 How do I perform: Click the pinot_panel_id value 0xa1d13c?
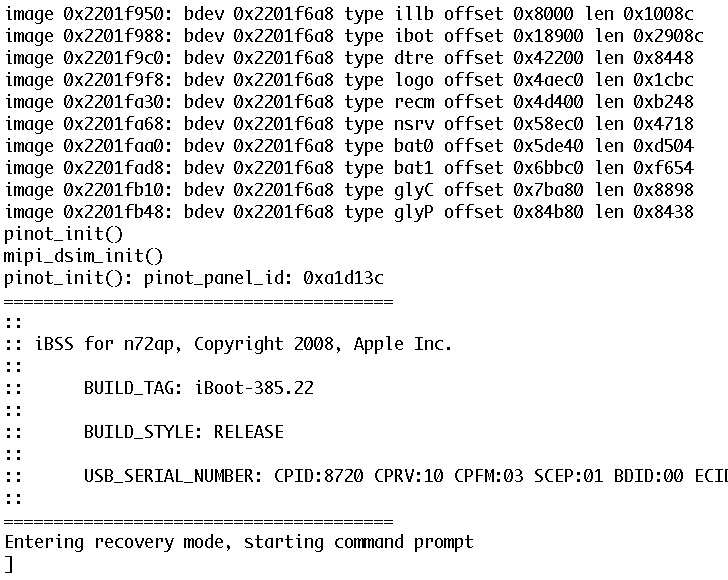[x=344, y=278]
